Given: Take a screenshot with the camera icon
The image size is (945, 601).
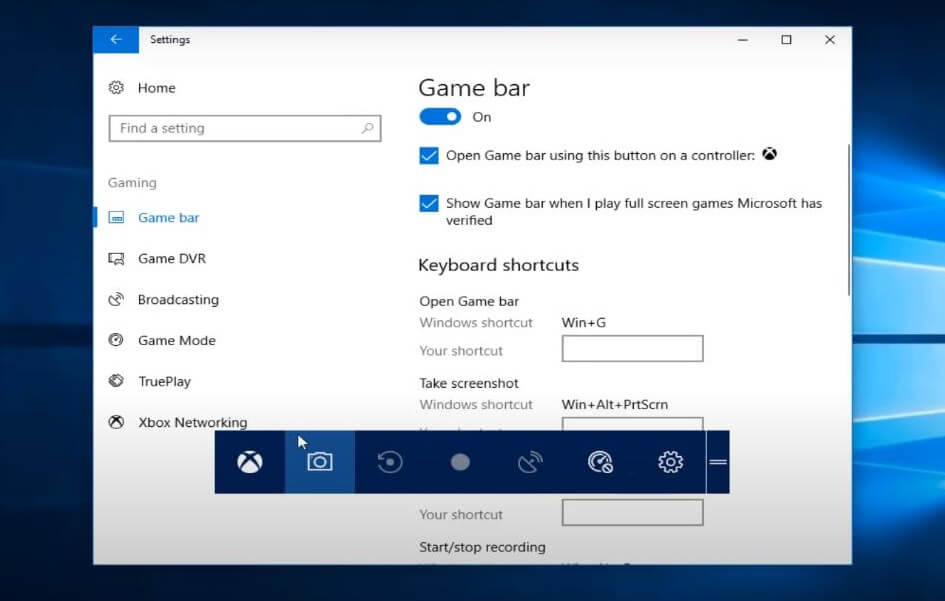Looking at the screenshot, I should tap(319, 462).
